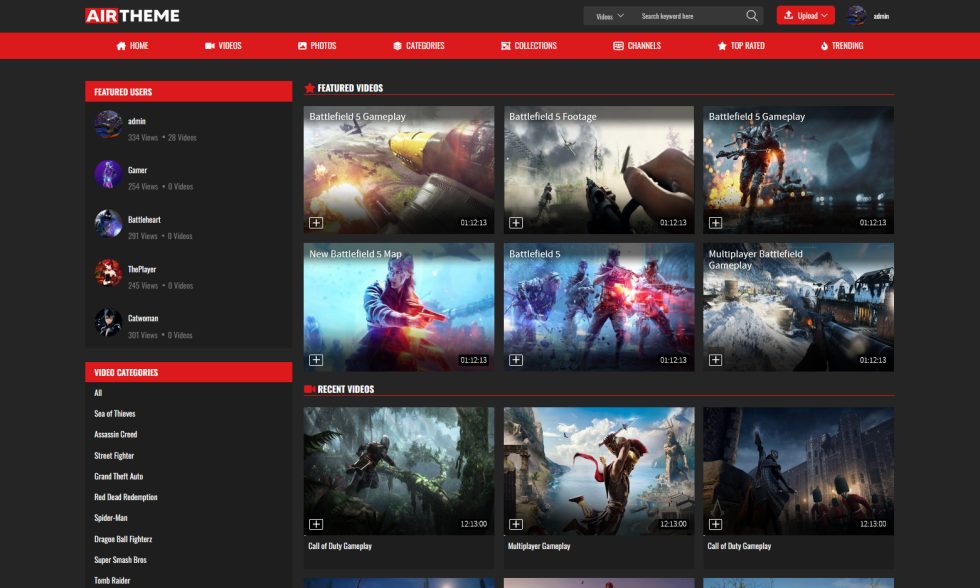Click ThePlayer user avatar
Viewport: 980px width, 588px height.
tap(108, 273)
